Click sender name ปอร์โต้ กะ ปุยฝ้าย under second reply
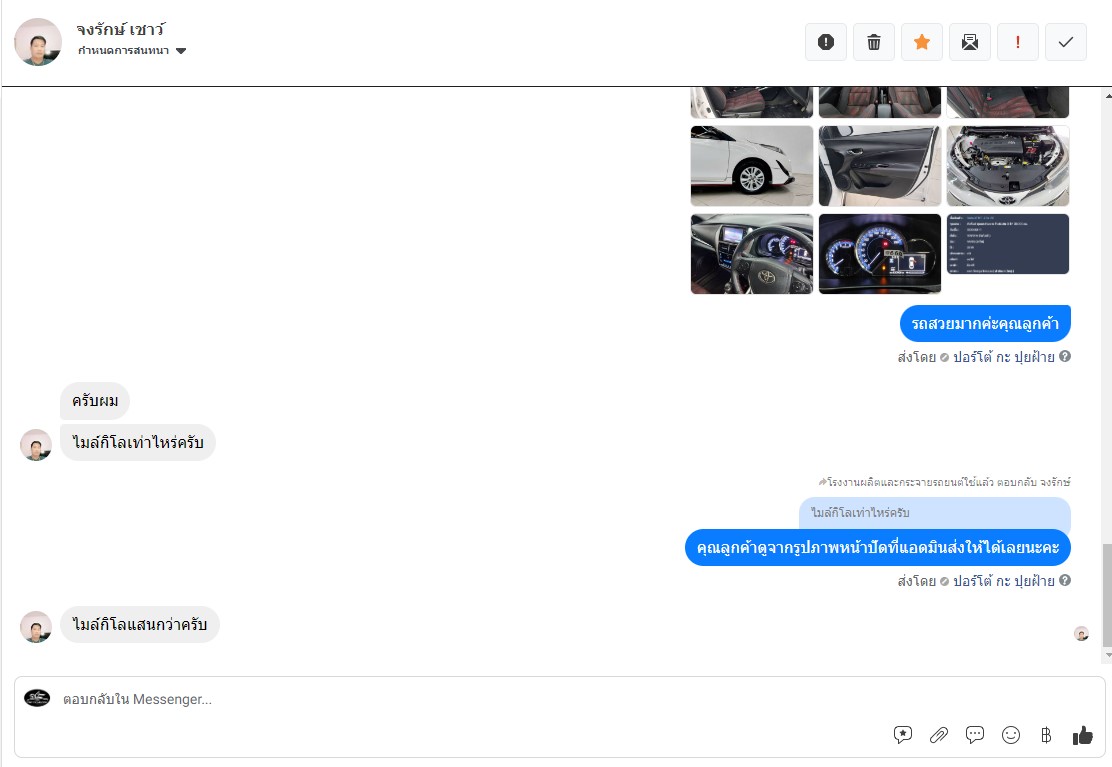Viewport: 1112px width, 767px height. [x=1003, y=581]
